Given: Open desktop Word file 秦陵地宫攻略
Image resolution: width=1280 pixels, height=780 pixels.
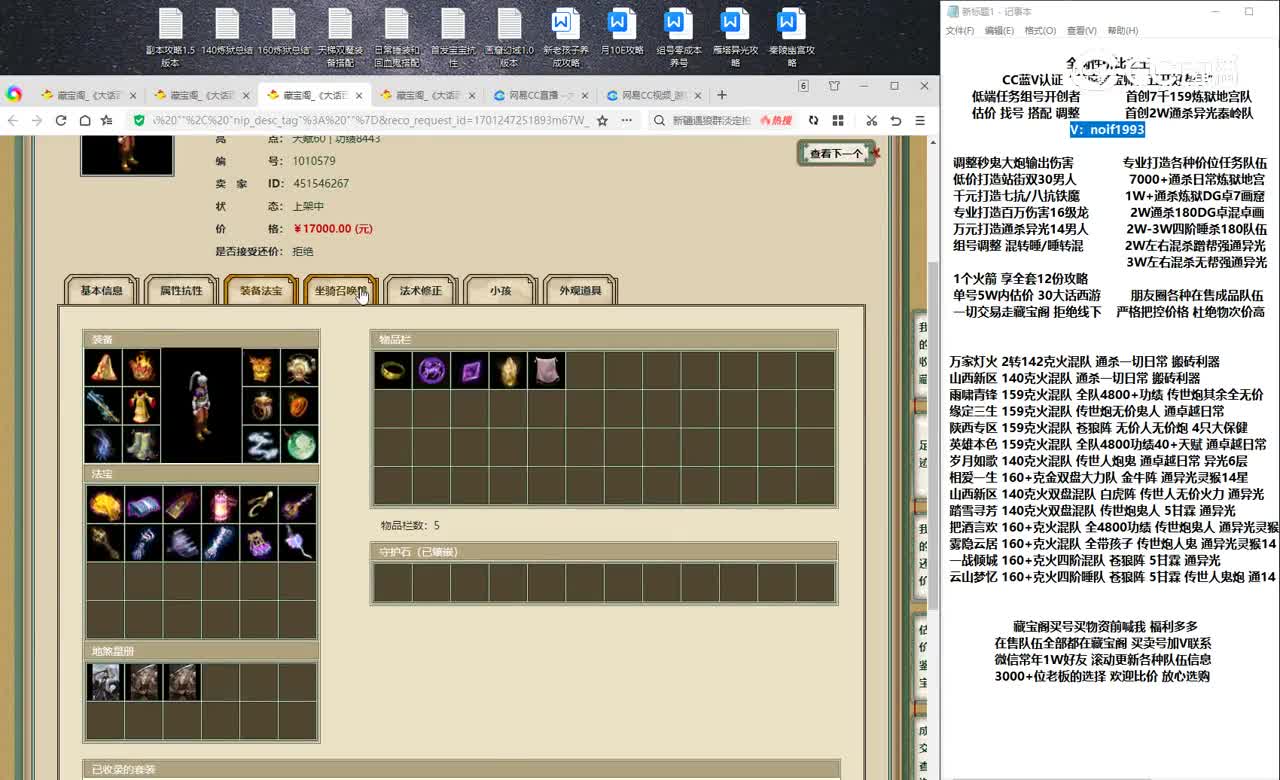Looking at the screenshot, I should tap(791, 38).
